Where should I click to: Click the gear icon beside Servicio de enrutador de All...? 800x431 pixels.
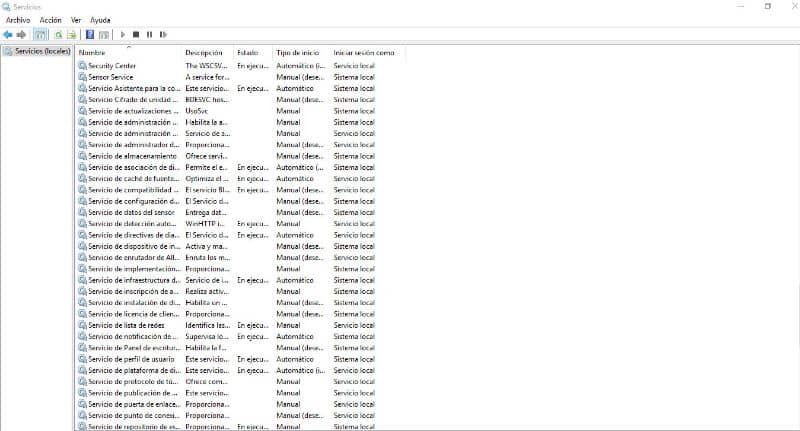[x=83, y=258]
